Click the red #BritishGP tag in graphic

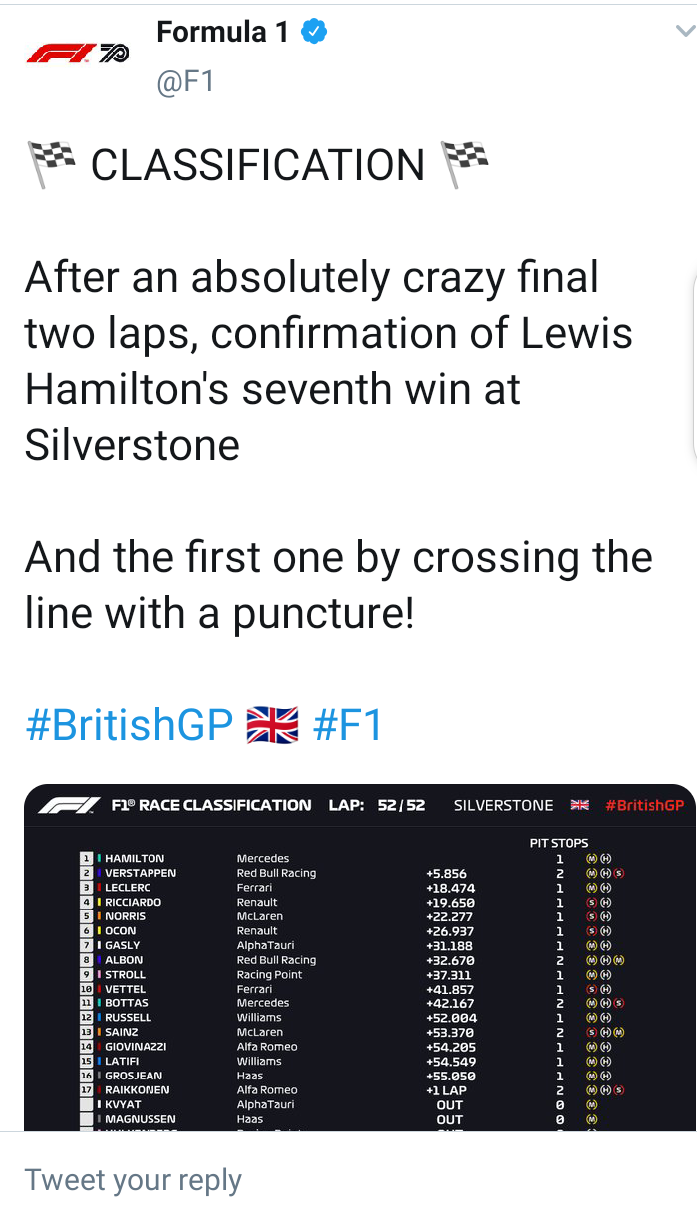(644, 805)
